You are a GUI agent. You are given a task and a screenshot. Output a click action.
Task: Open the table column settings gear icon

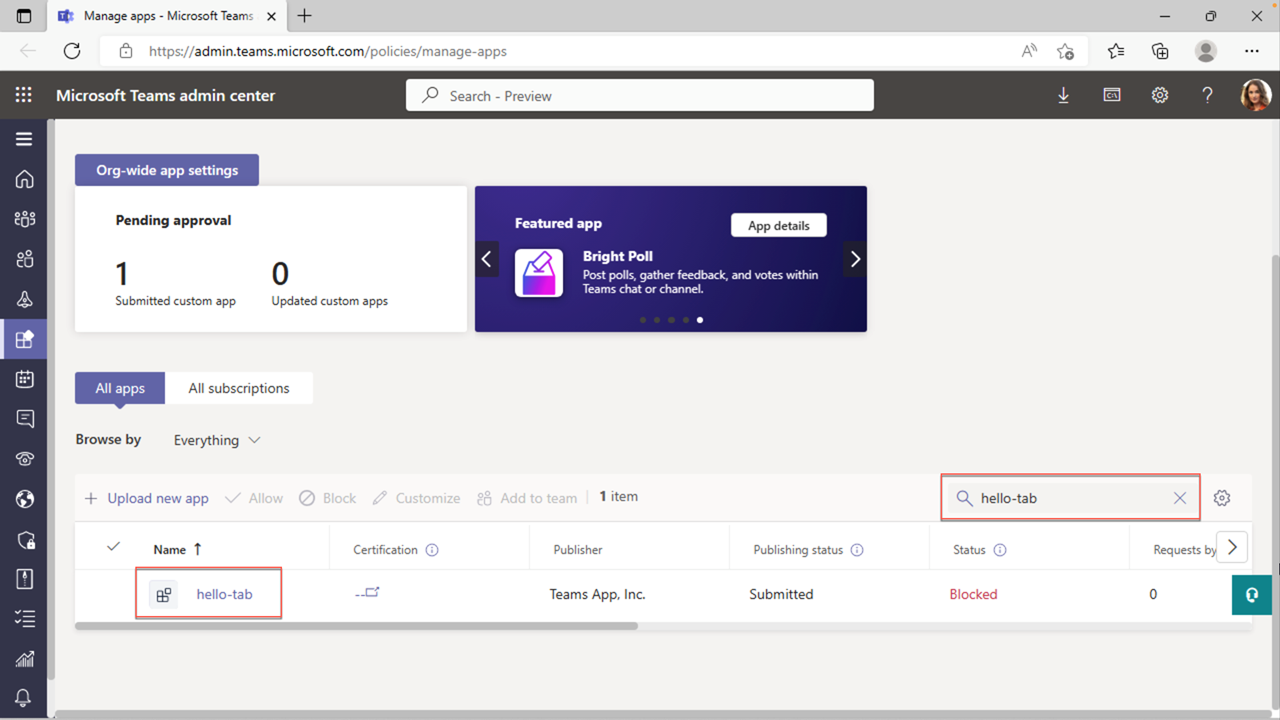coord(1222,498)
